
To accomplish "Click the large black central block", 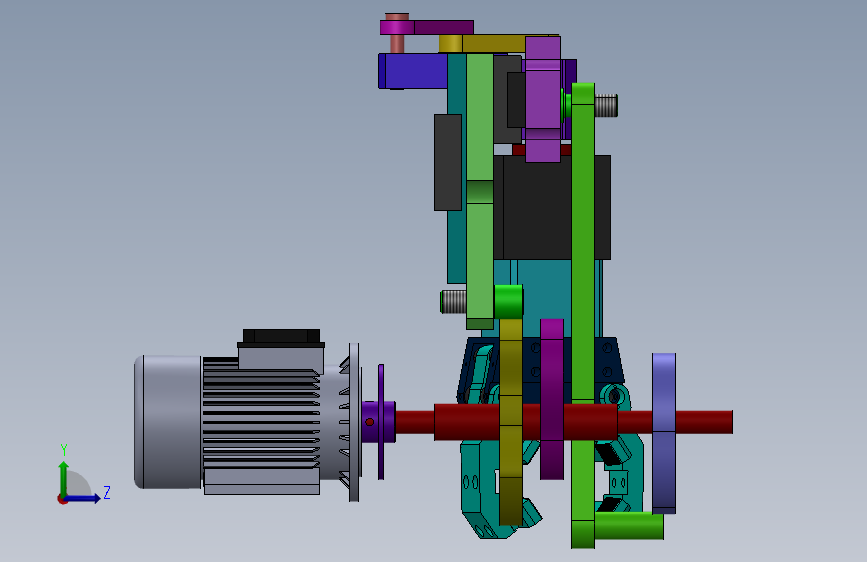I will tap(536, 207).
